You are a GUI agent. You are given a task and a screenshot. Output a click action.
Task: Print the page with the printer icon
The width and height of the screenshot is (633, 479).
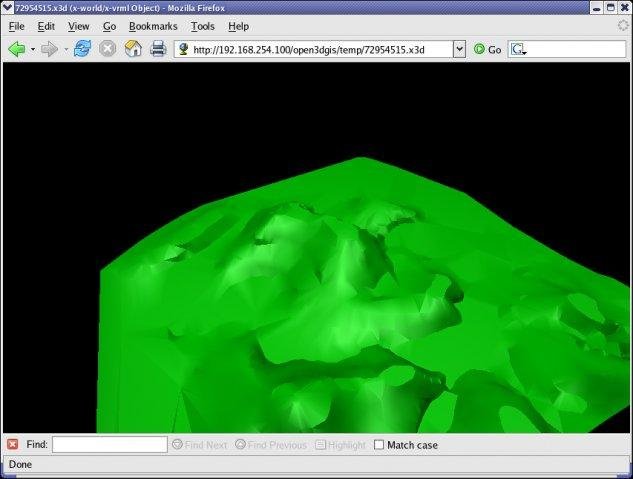tap(158, 49)
